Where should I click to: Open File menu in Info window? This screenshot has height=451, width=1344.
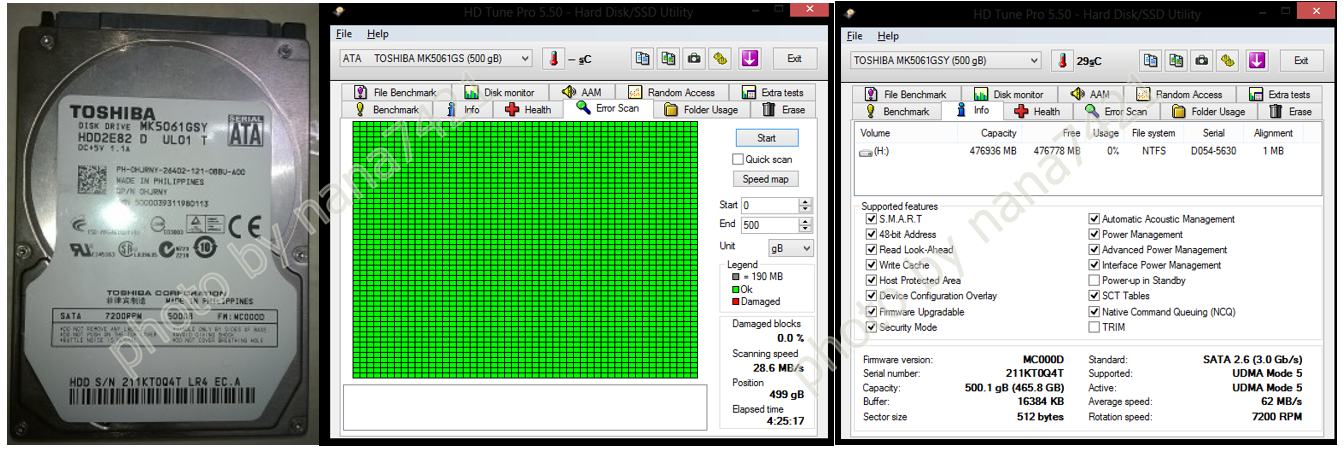[x=854, y=36]
